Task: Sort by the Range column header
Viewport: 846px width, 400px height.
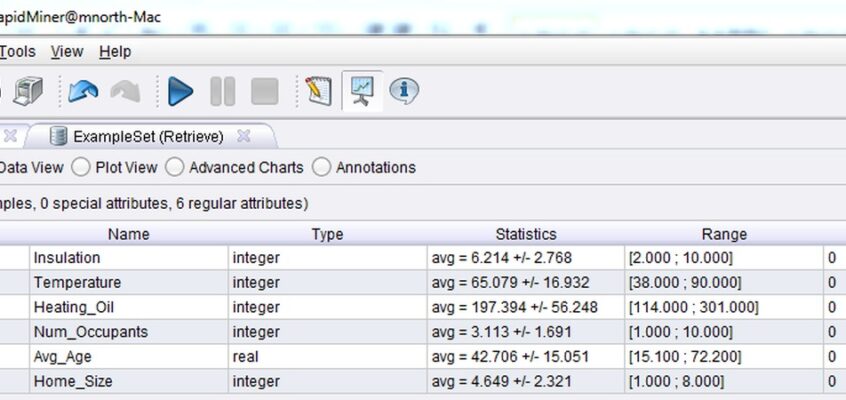Action: pos(724,234)
